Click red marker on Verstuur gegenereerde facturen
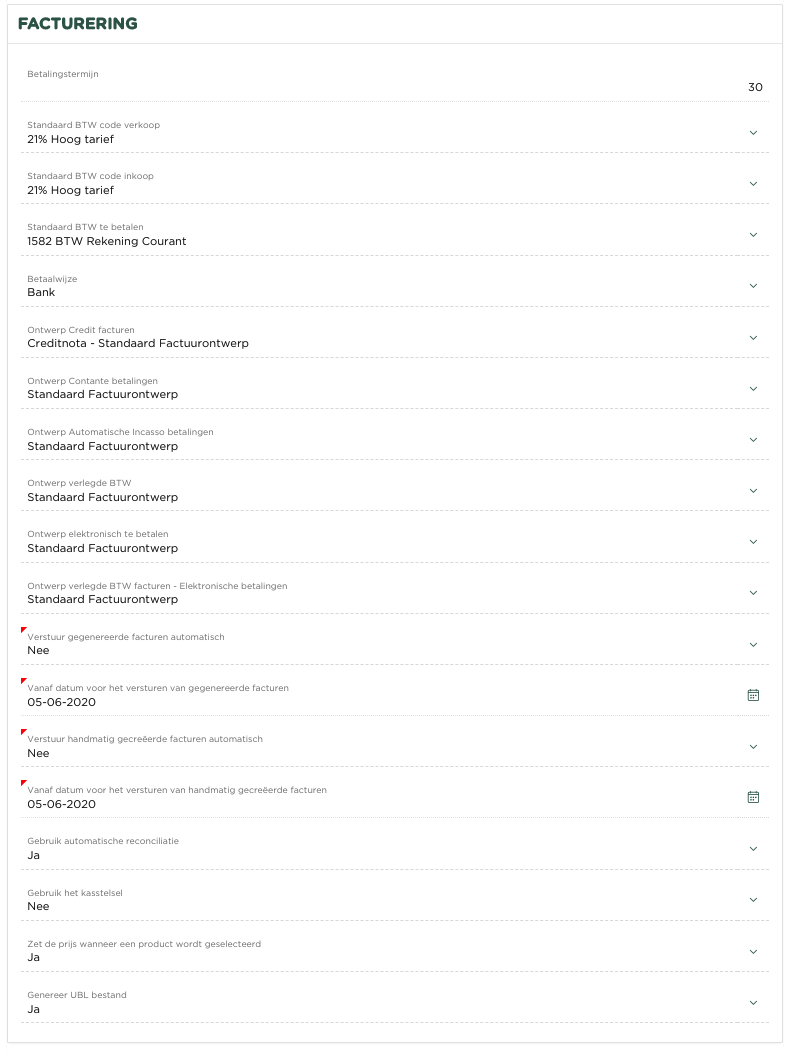Viewport: 790px width, 1050px height. [x=24, y=630]
